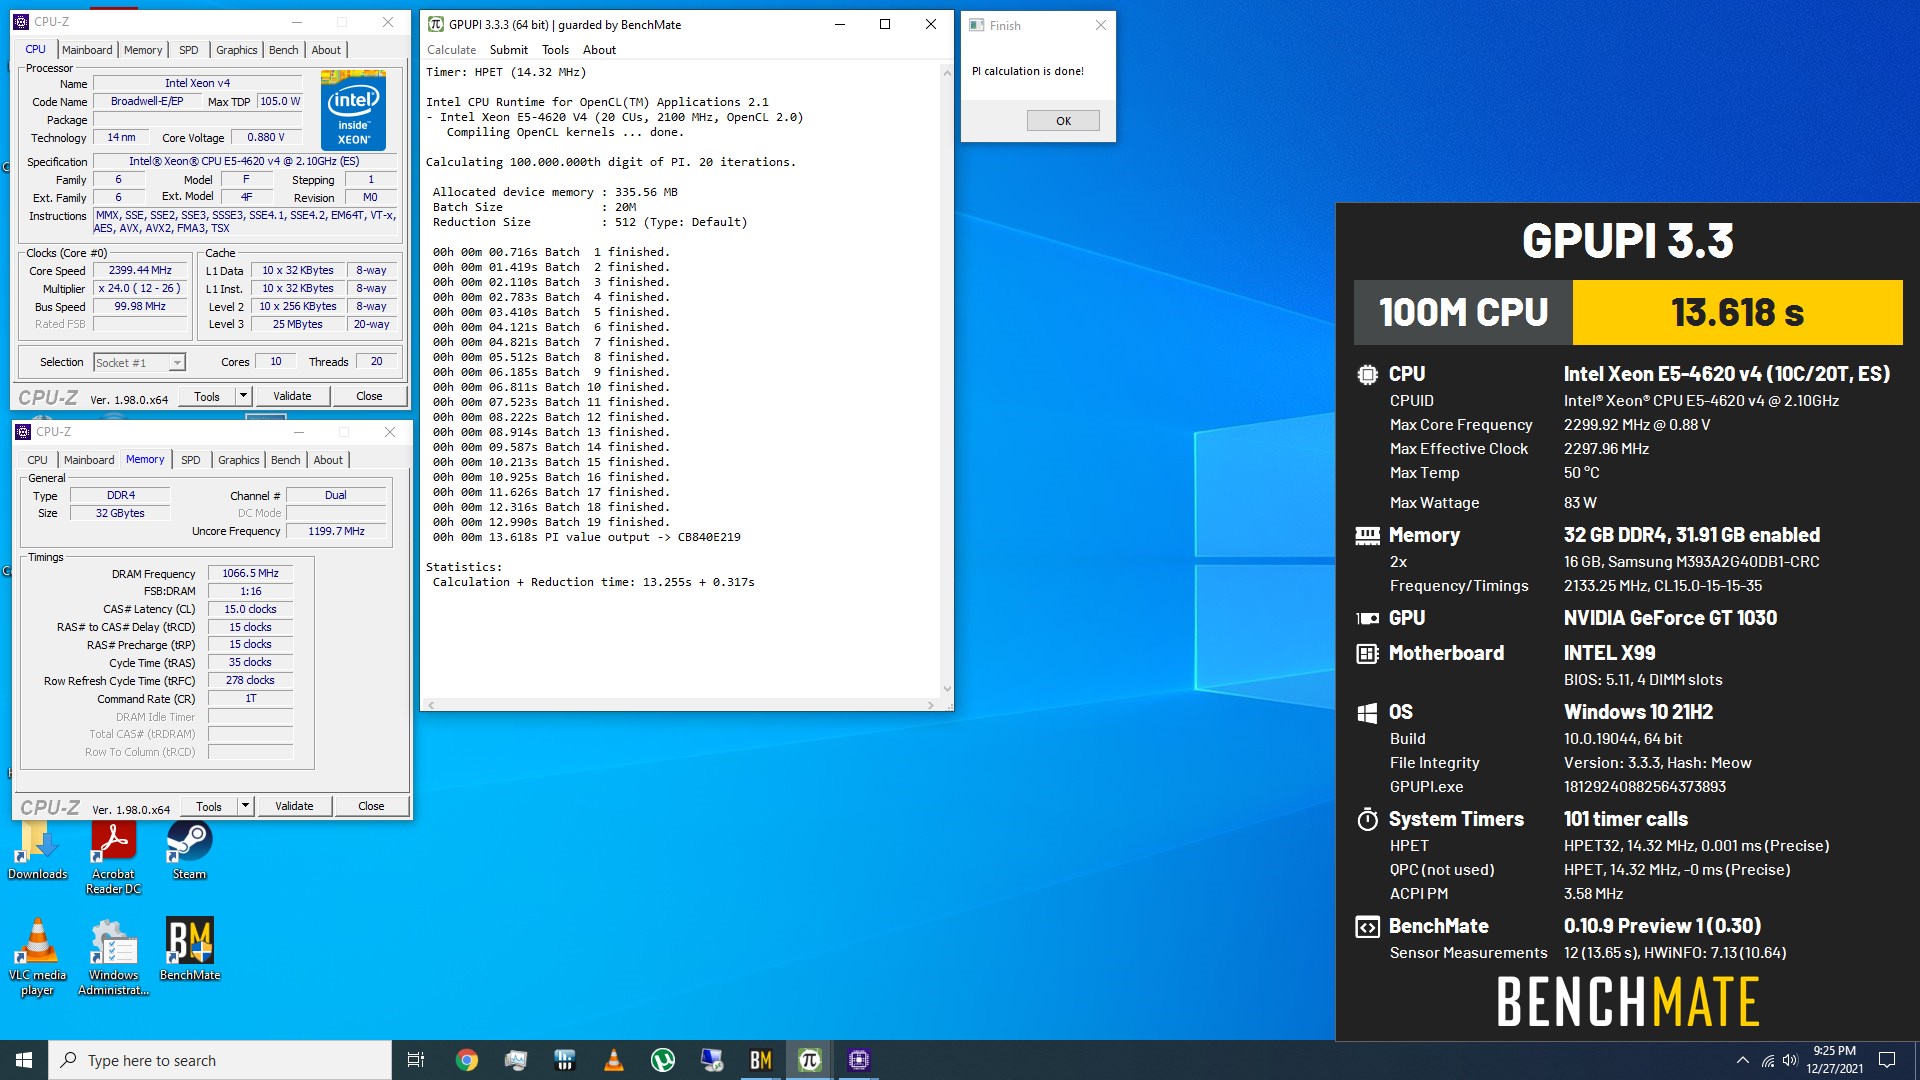Open the monitor-graph app on the taskbar
Viewport: 1920px width, 1080px height.
(x=516, y=1060)
